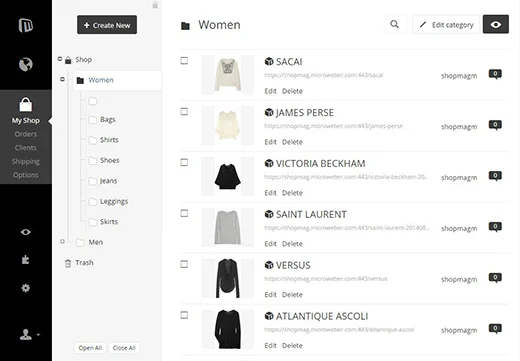Check the SAINT LAURENT product checkbox
Viewport: 520px width, 361px height.
(x=184, y=213)
